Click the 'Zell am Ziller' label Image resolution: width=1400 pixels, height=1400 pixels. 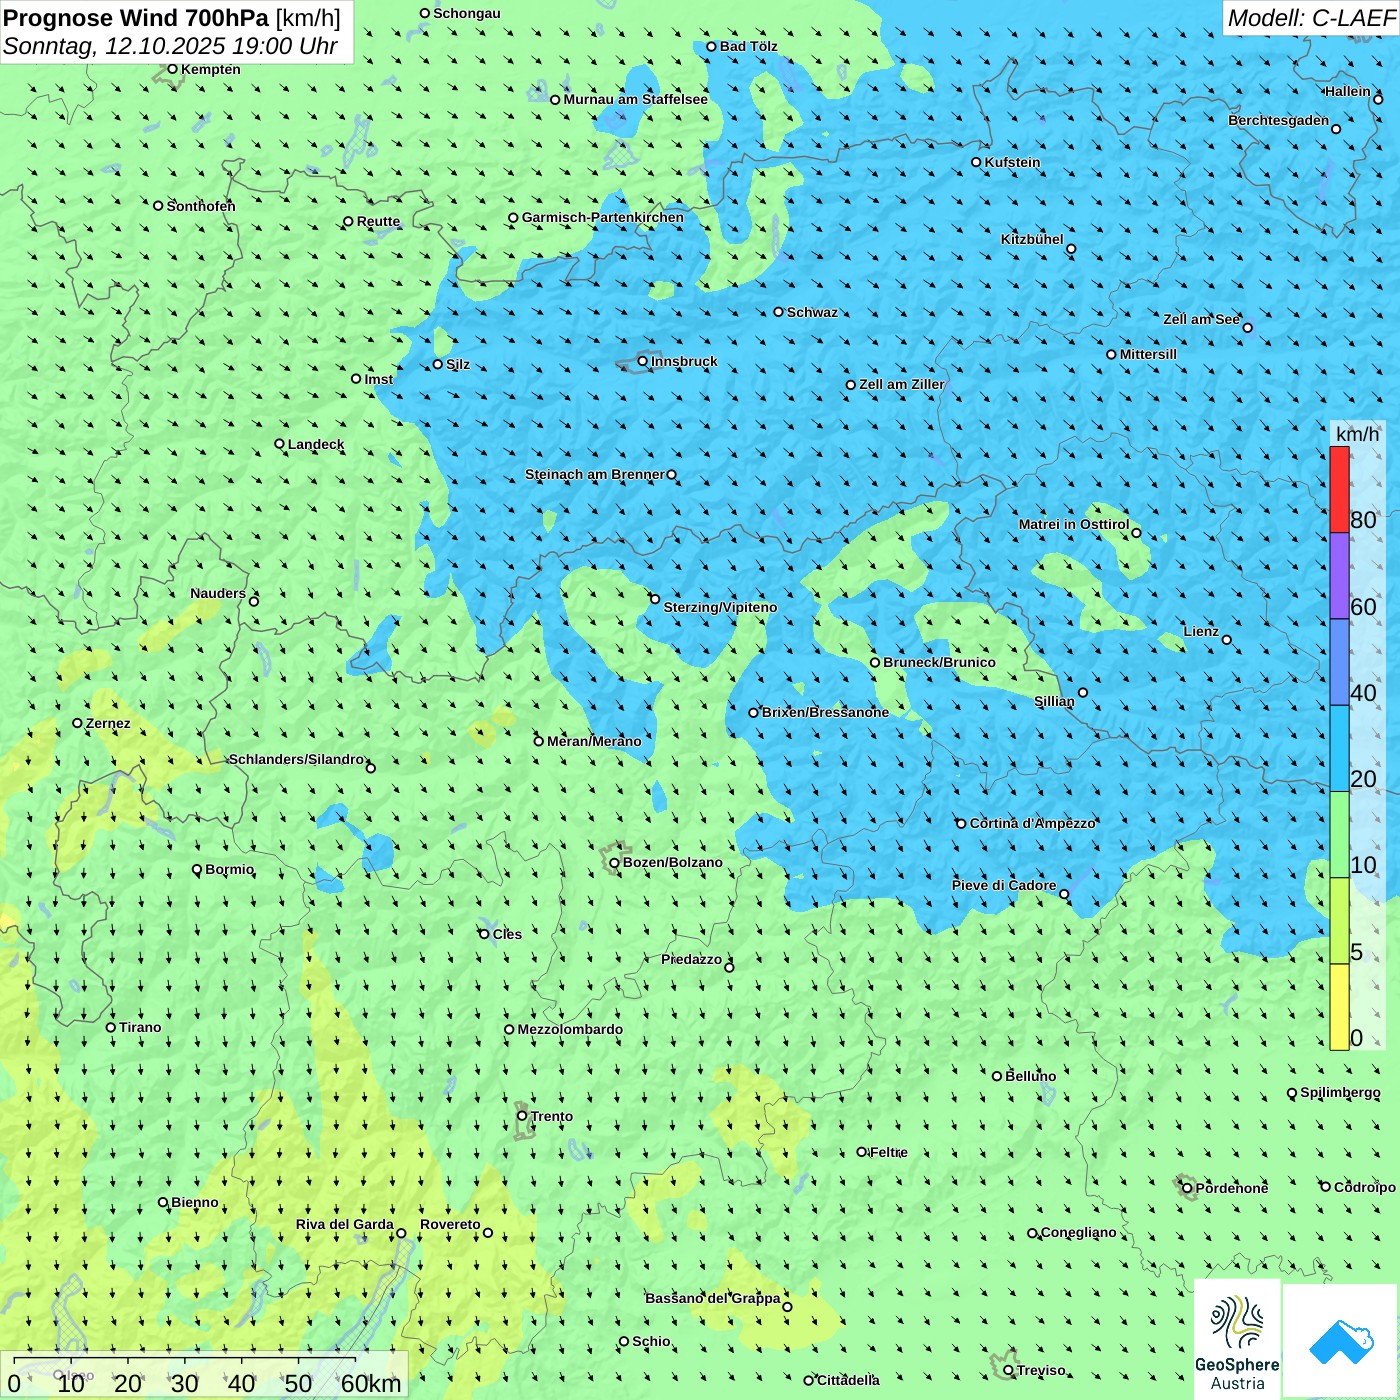pyautogui.click(x=902, y=384)
